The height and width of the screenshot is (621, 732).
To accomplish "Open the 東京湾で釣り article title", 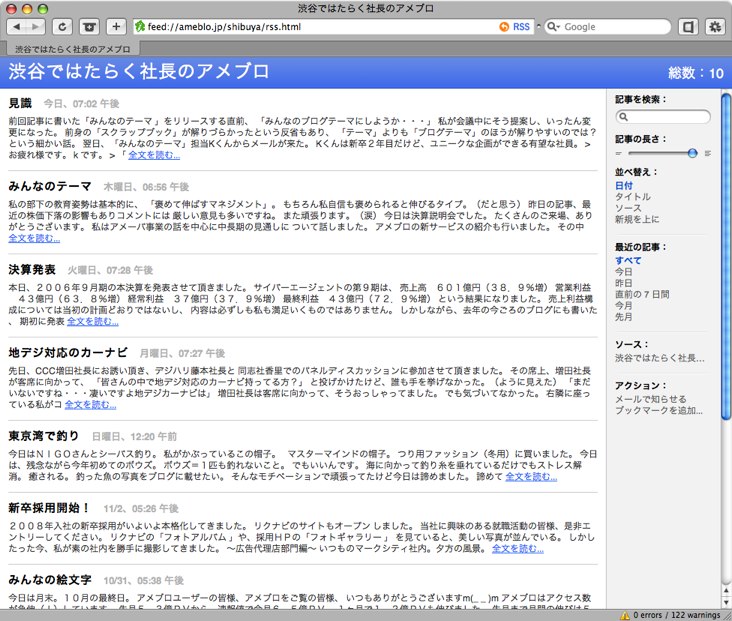I will (x=43, y=436).
